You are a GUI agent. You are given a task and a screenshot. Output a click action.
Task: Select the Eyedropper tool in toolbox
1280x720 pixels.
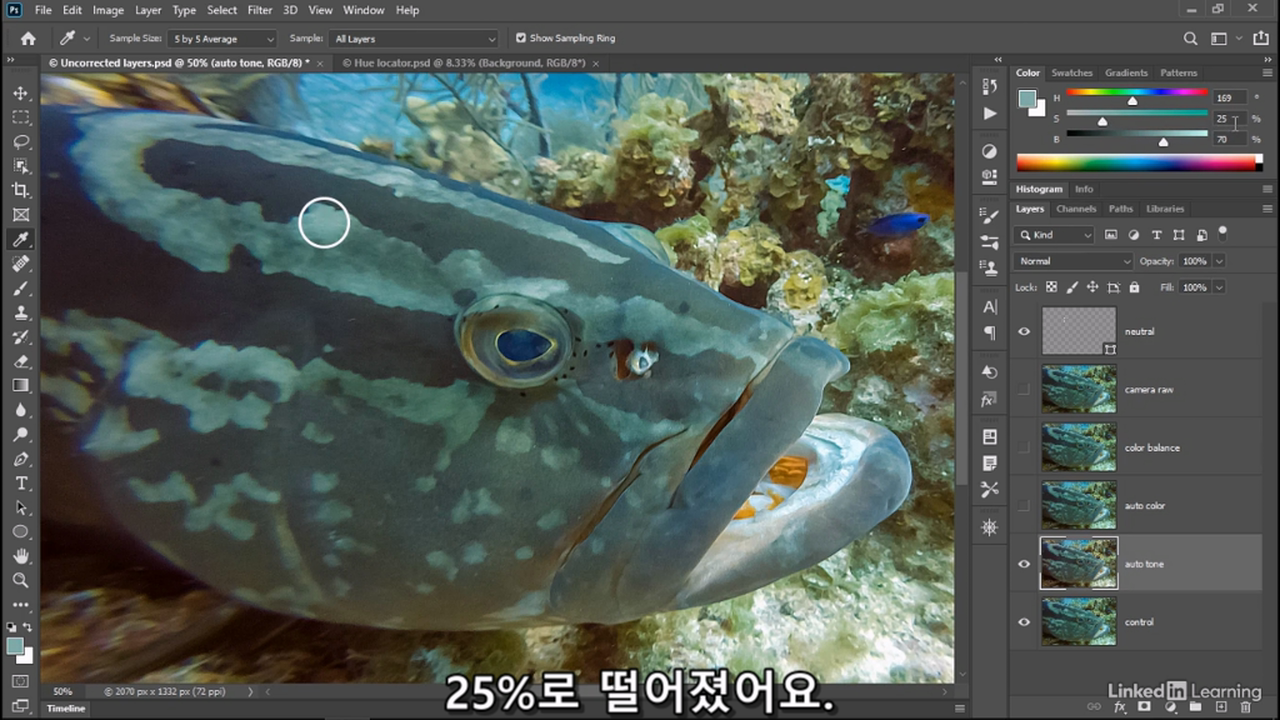coord(20,239)
